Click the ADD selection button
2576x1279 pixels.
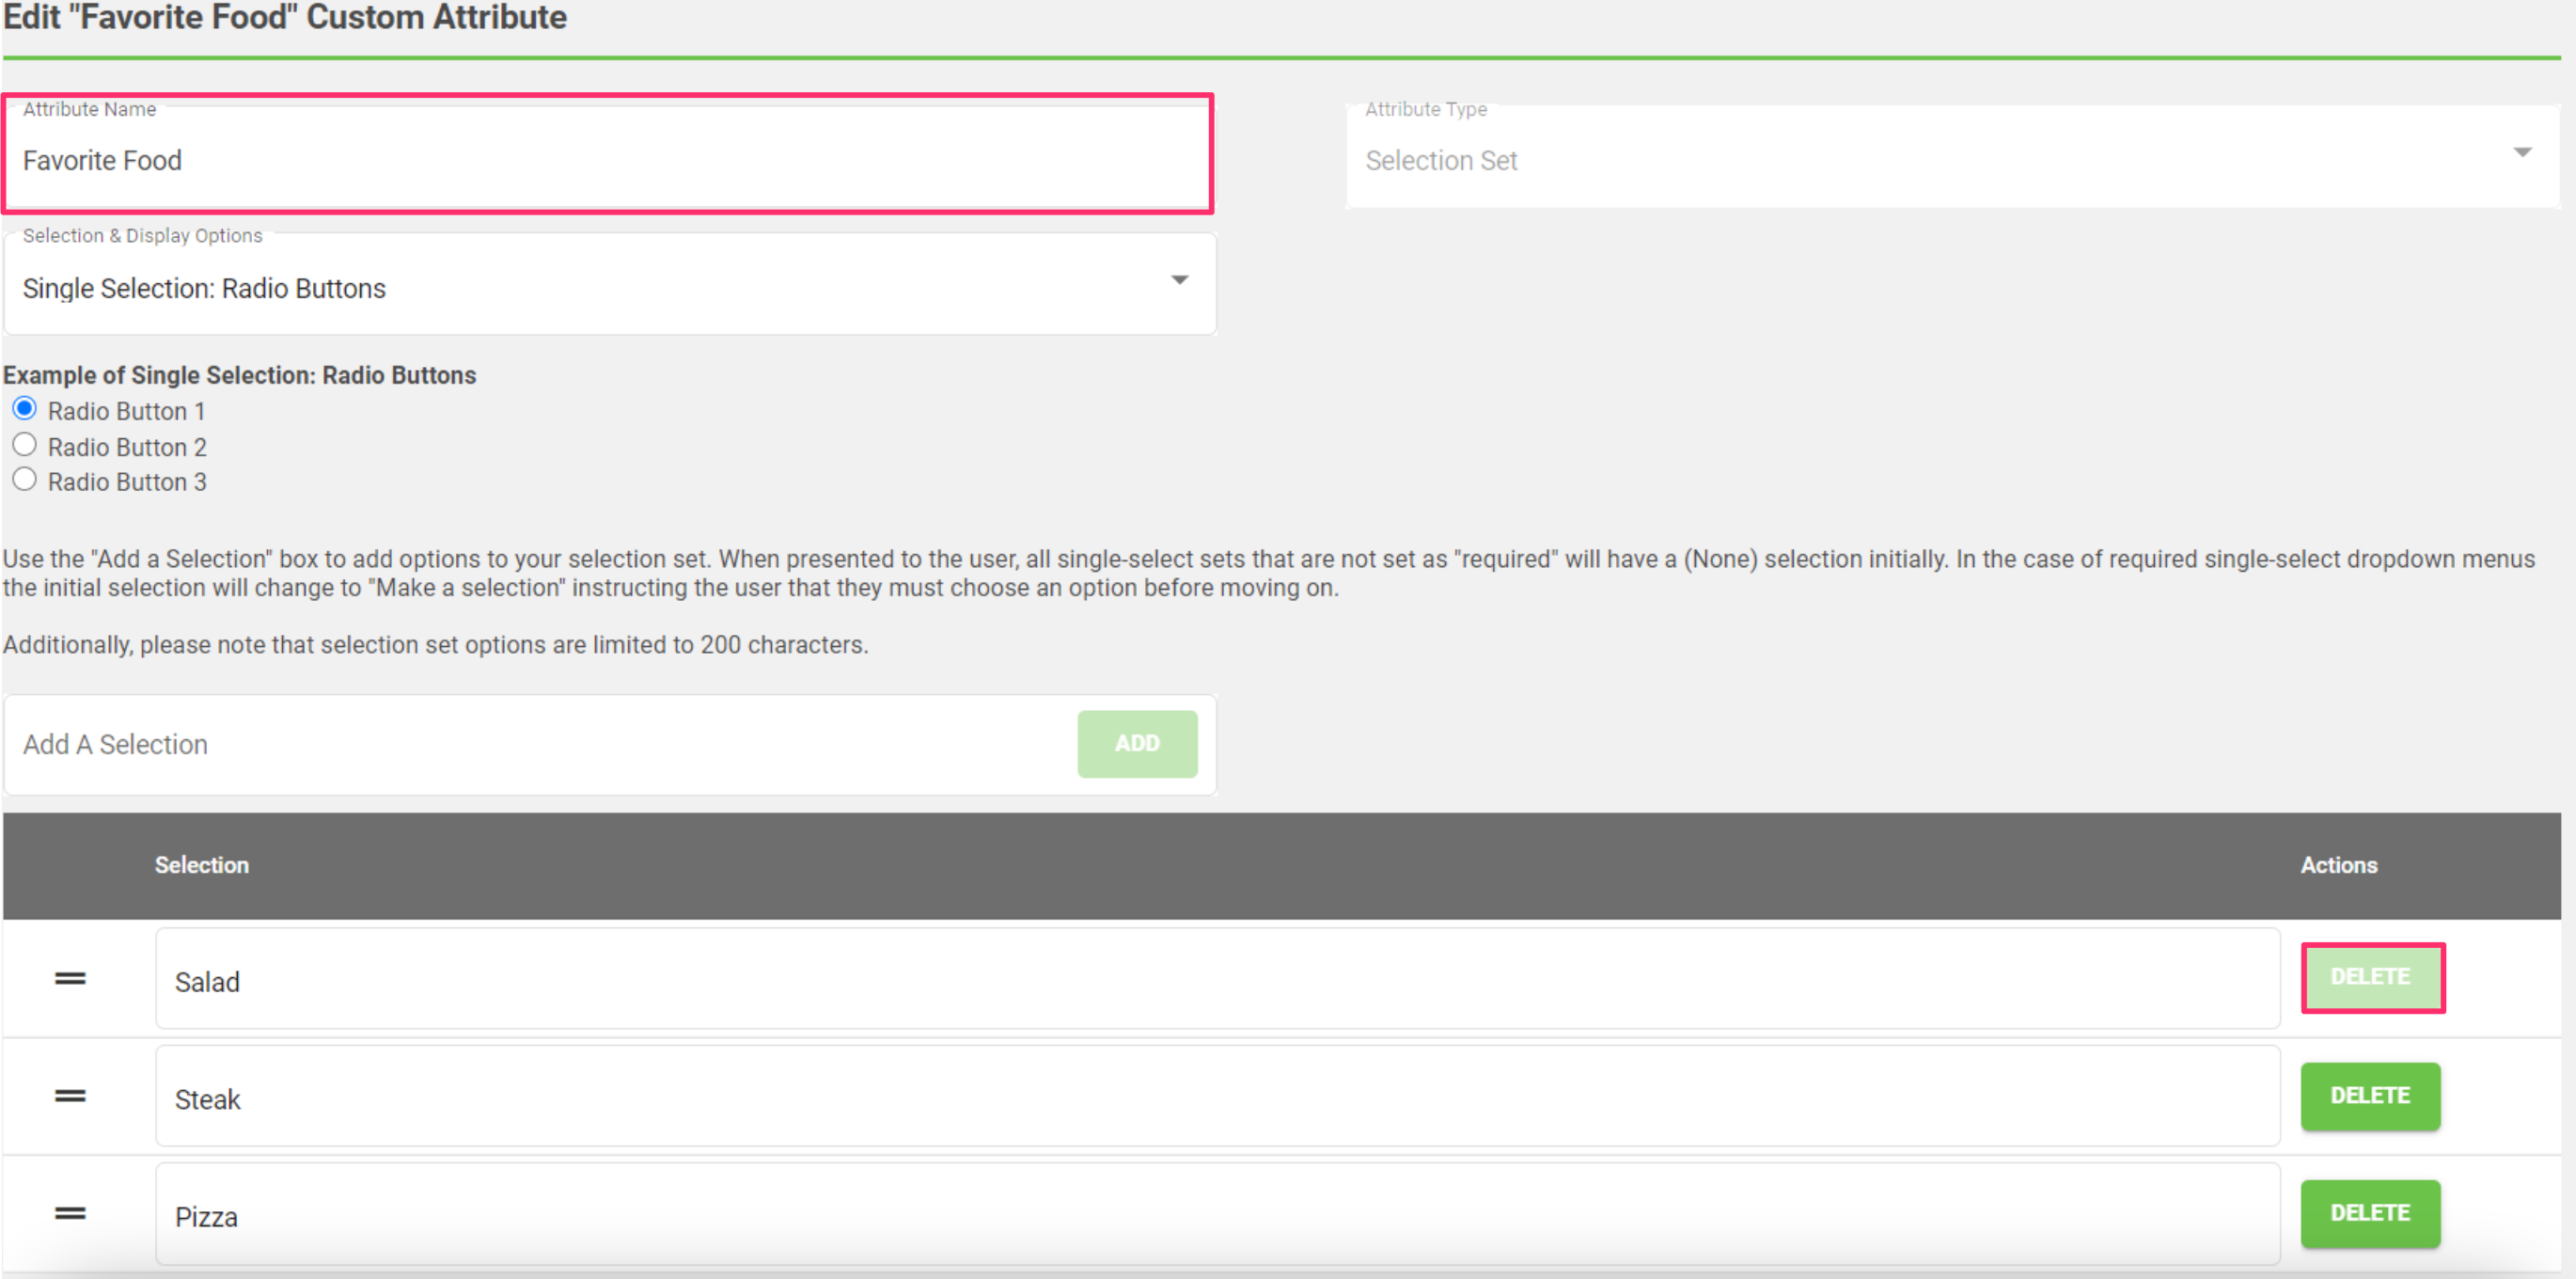[x=1137, y=744]
